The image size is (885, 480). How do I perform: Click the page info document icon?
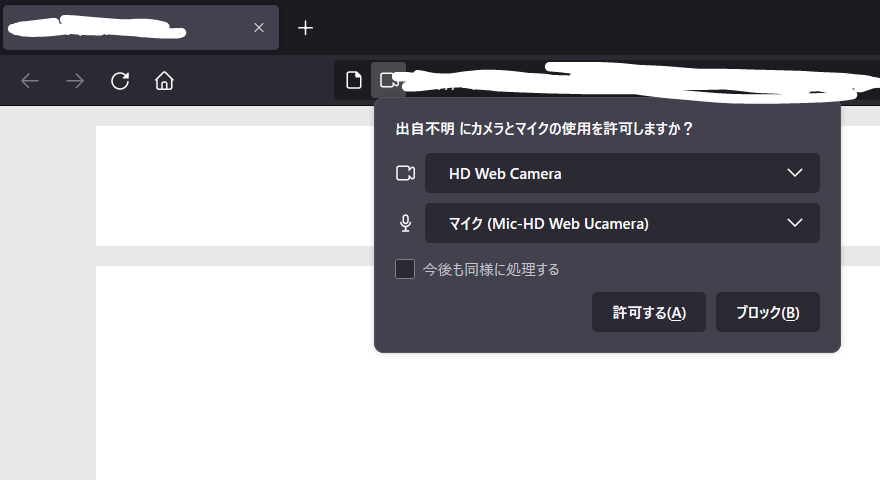[354, 81]
